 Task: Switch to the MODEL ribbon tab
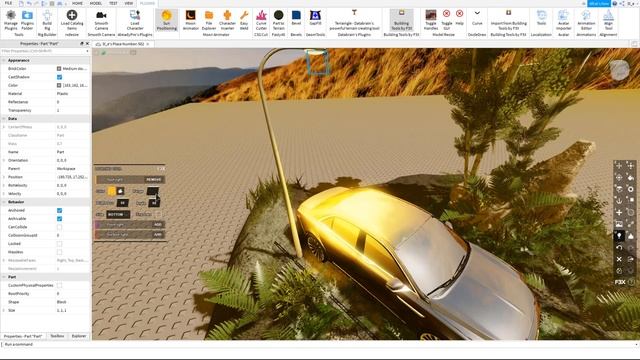96,3
